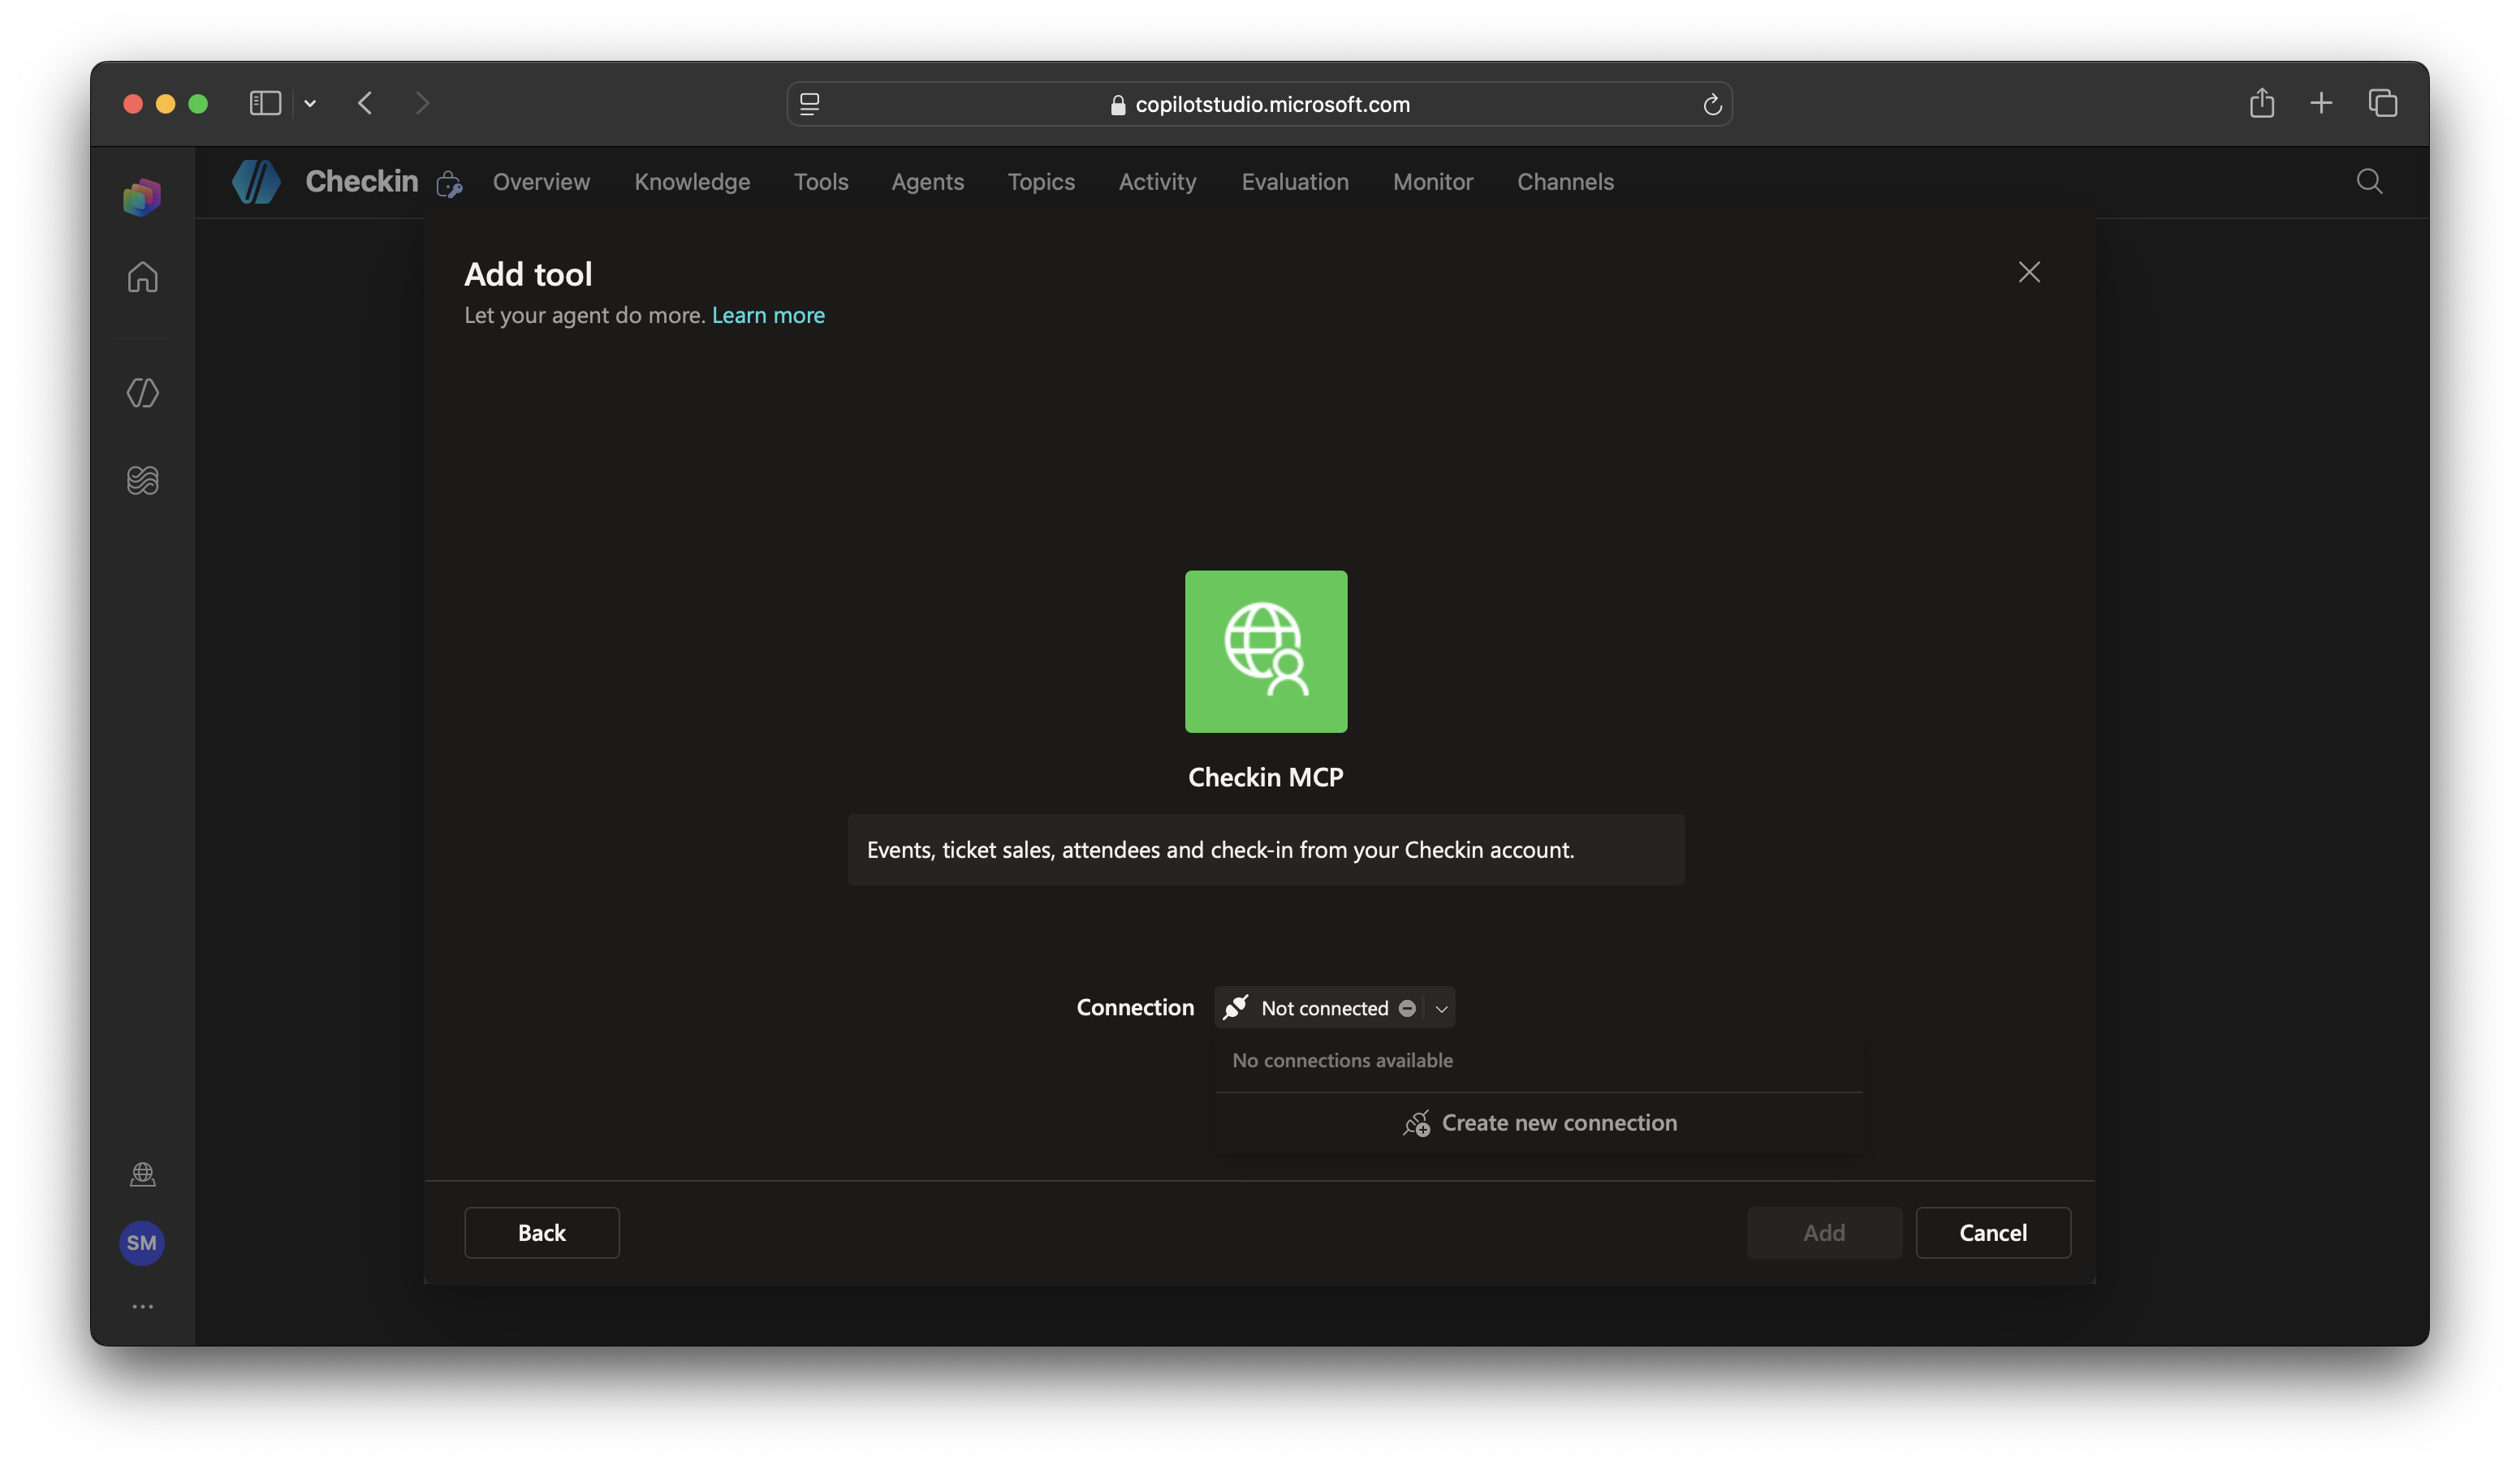Open the Monitor tab
Viewport: 2520px width, 1469px height.
(1433, 182)
